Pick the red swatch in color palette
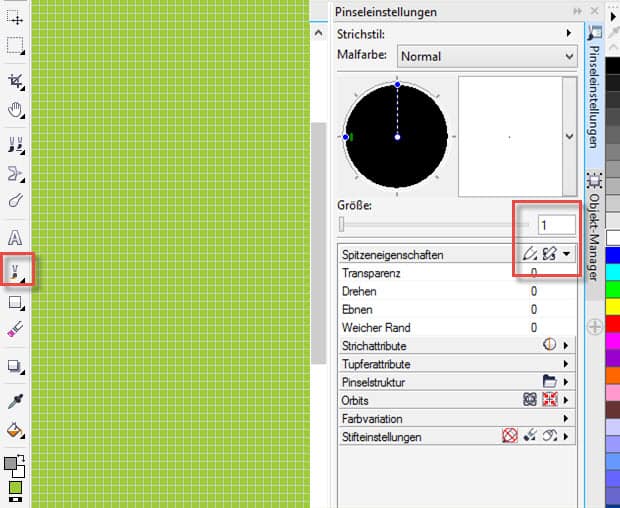The image size is (620, 508). tap(612, 323)
